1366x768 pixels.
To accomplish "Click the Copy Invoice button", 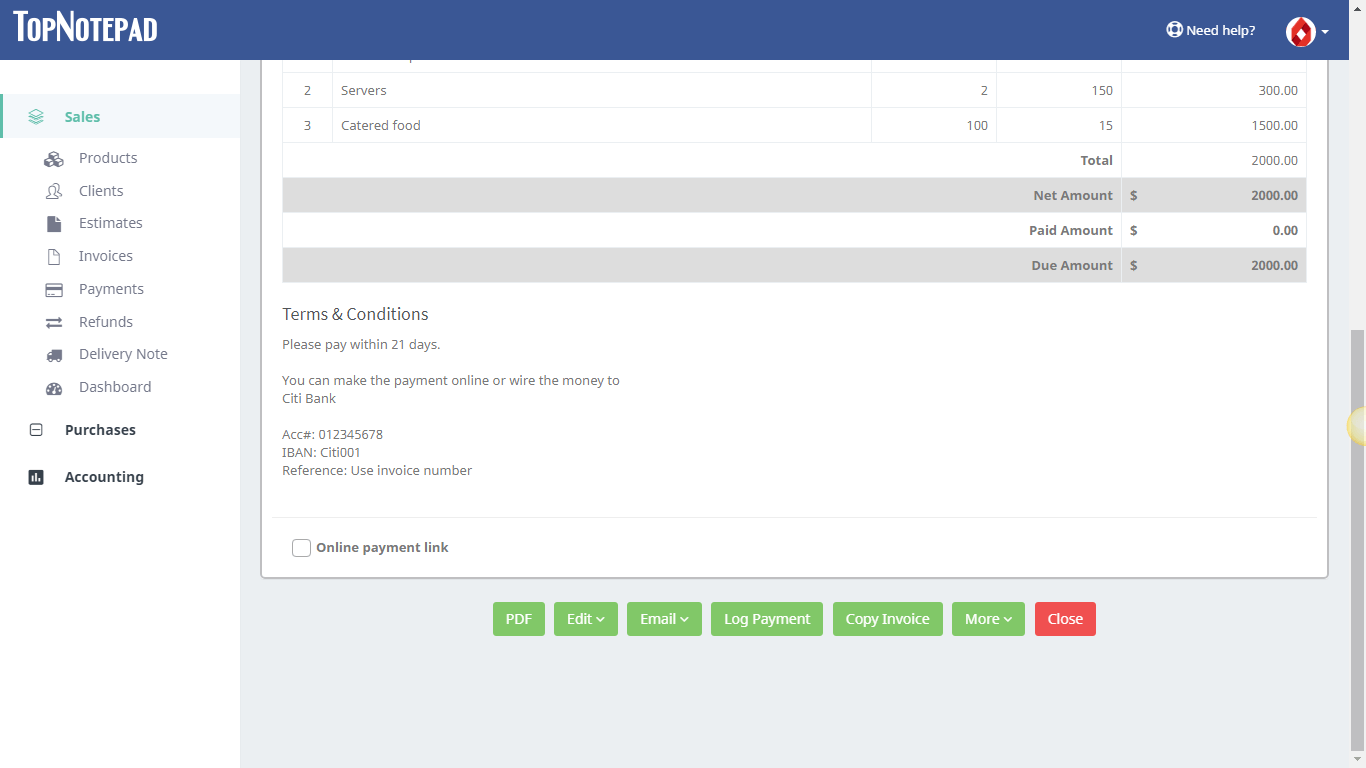I will pos(887,619).
